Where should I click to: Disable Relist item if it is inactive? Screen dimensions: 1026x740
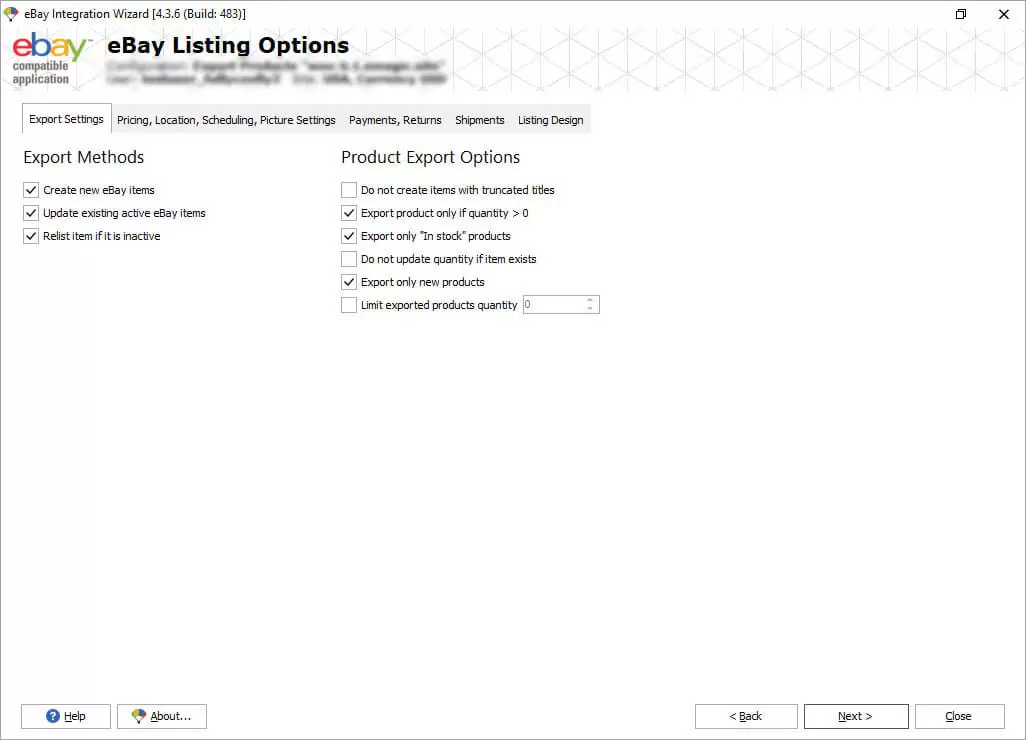pos(31,236)
